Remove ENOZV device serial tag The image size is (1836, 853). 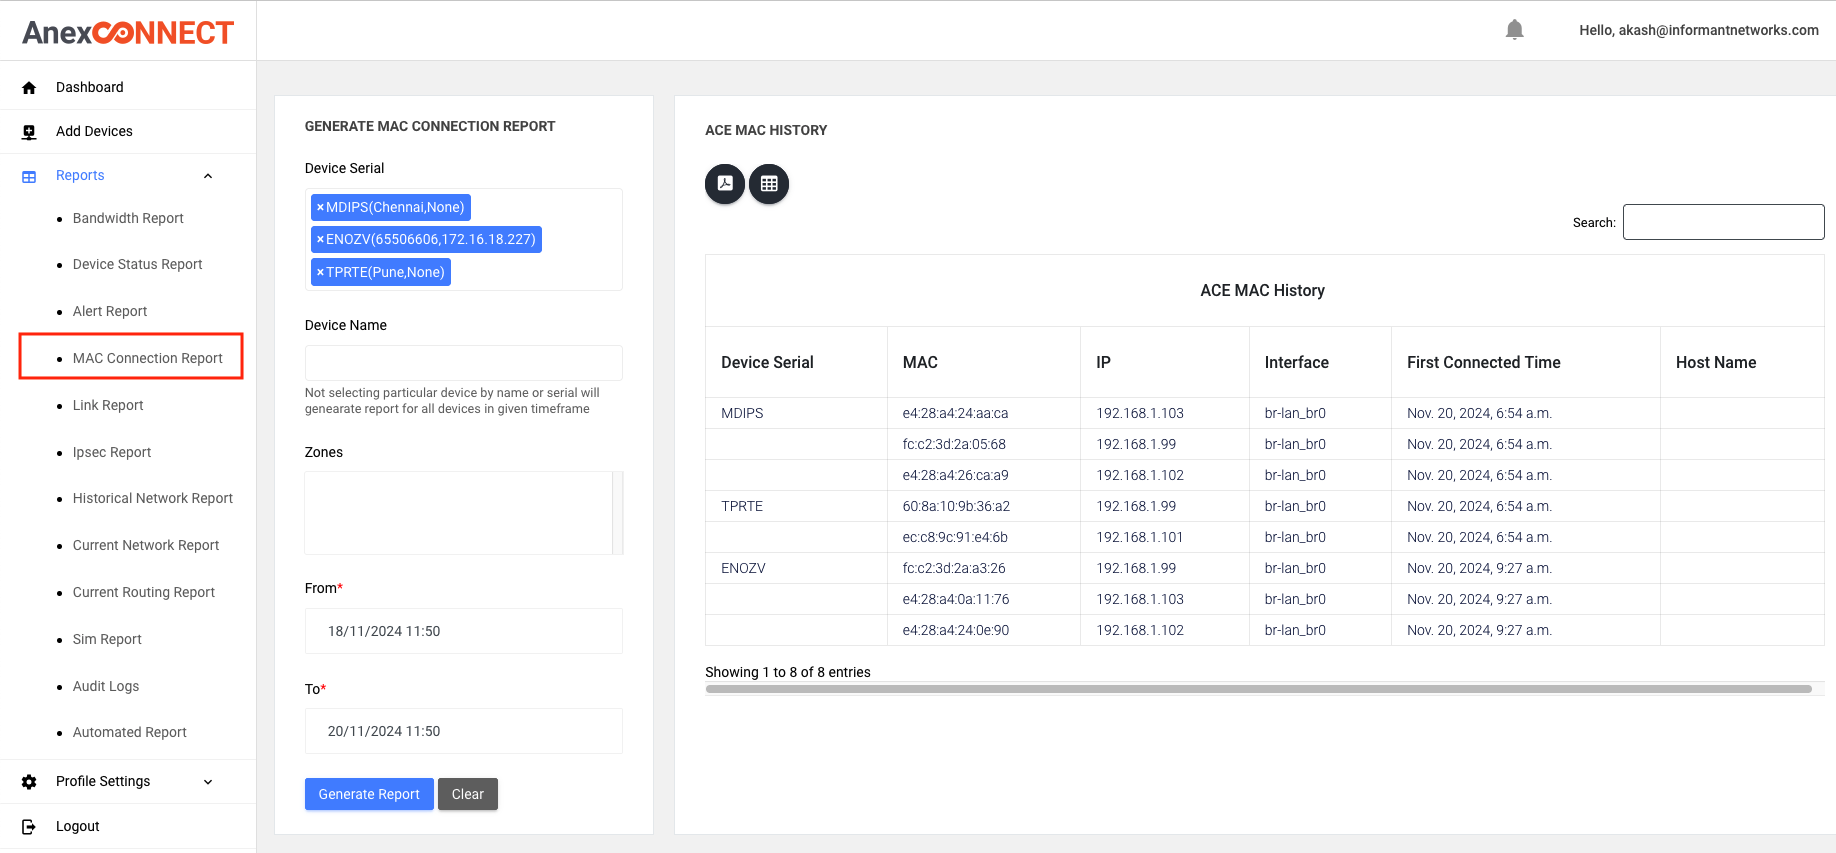point(320,240)
